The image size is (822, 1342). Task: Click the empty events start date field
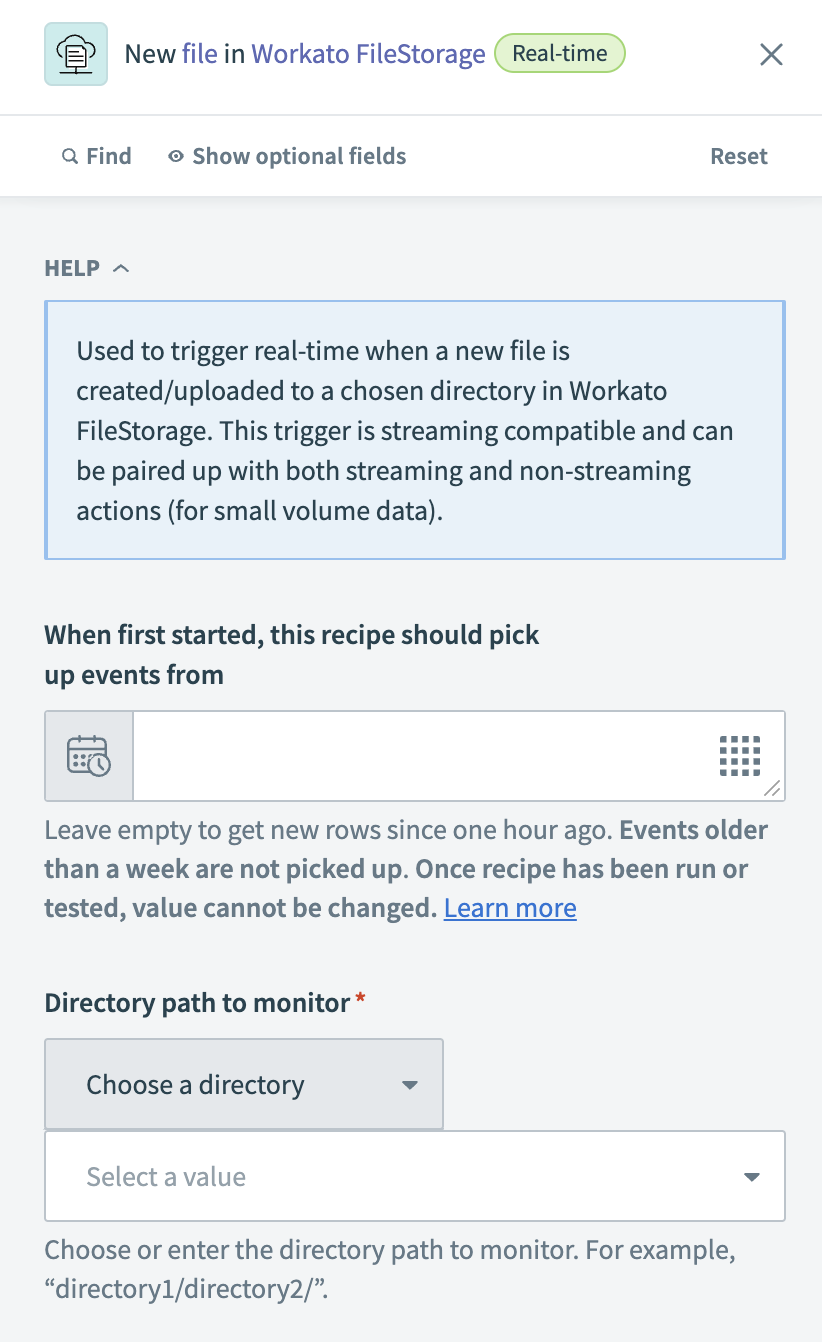[x=430, y=756]
